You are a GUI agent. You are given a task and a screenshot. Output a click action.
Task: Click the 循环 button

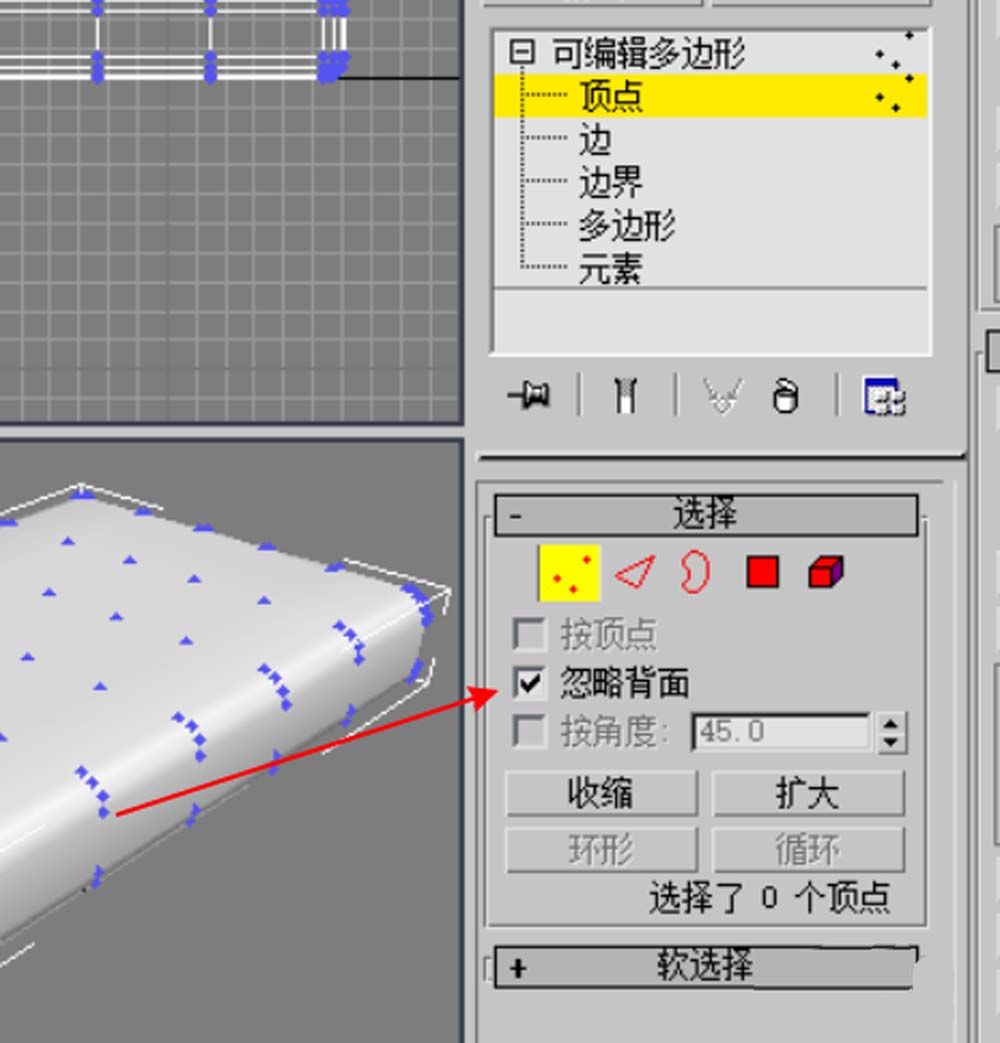(x=808, y=849)
